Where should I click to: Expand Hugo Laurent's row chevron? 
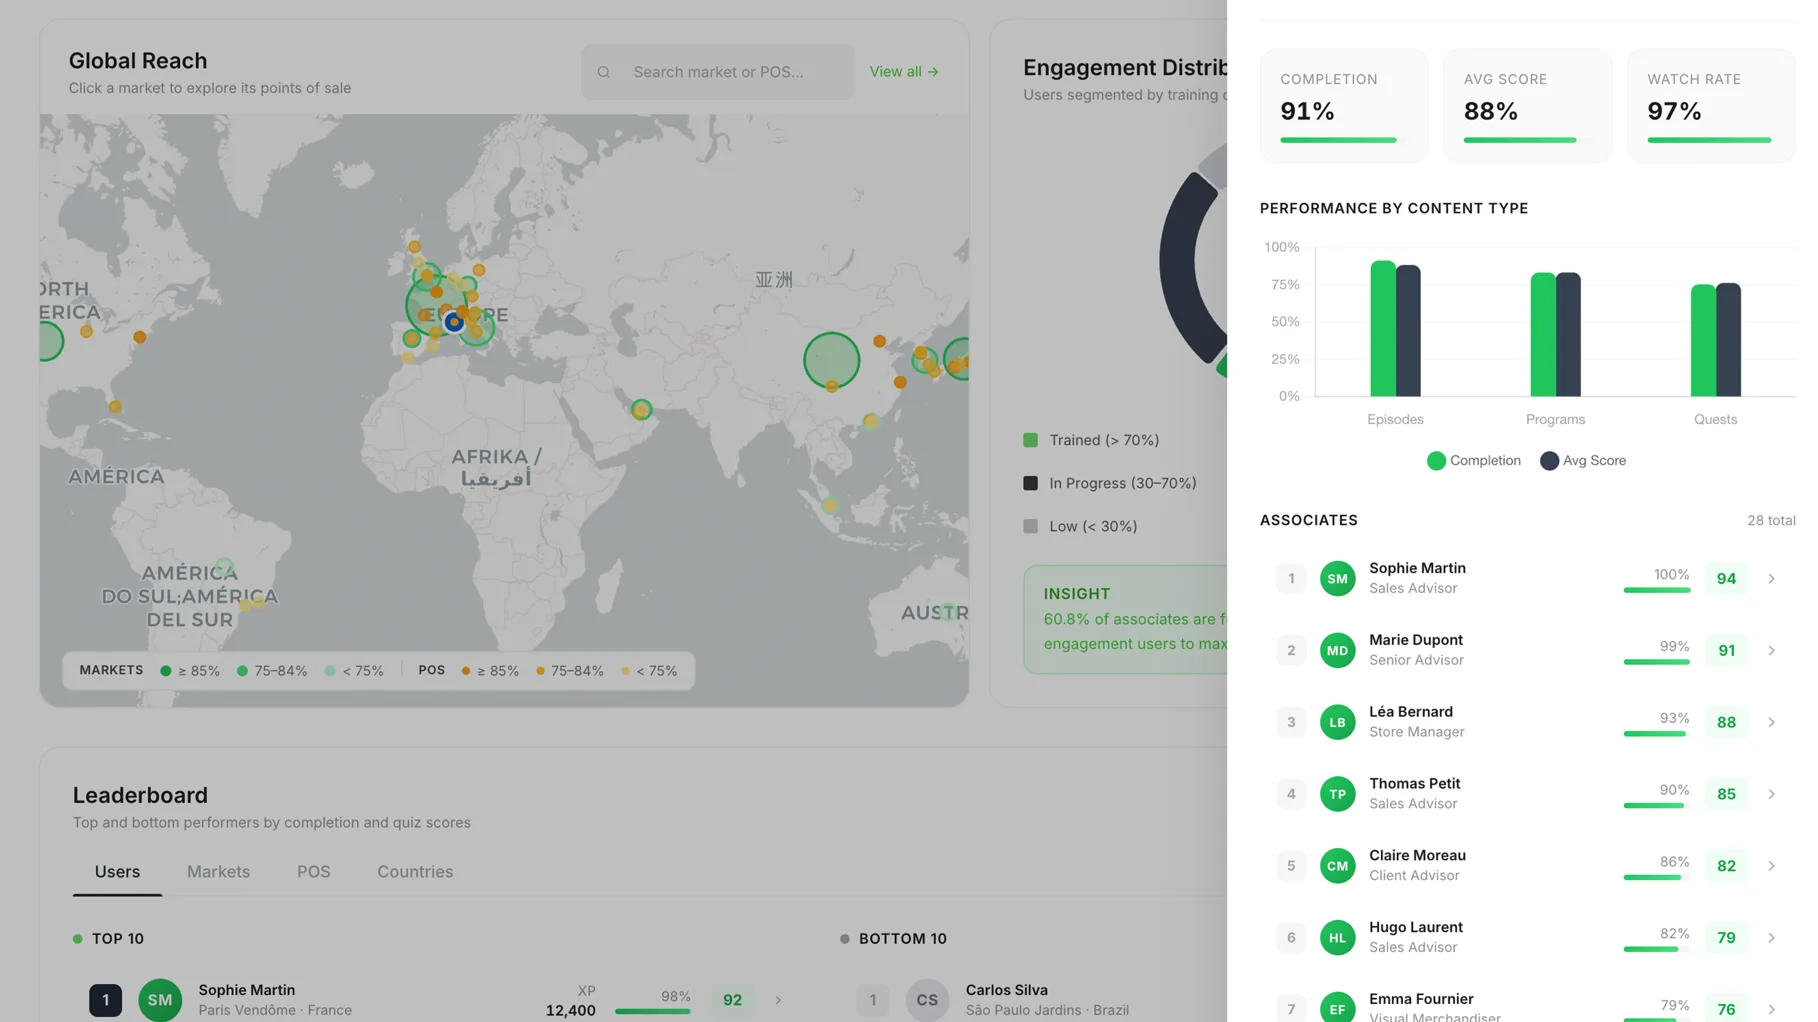tap(1771, 938)
